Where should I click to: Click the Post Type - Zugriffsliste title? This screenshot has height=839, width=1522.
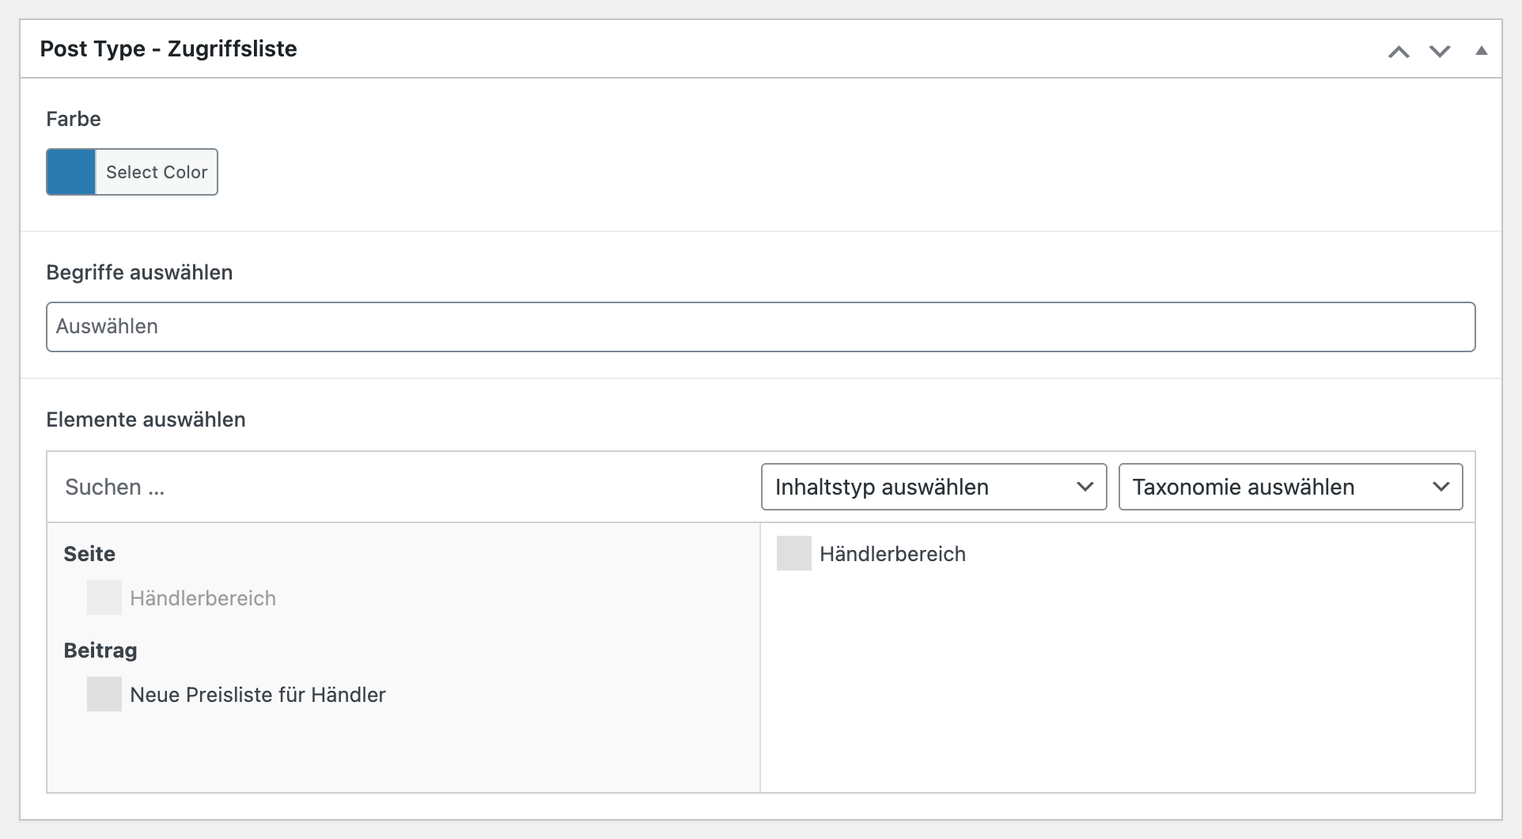point(168,49)
